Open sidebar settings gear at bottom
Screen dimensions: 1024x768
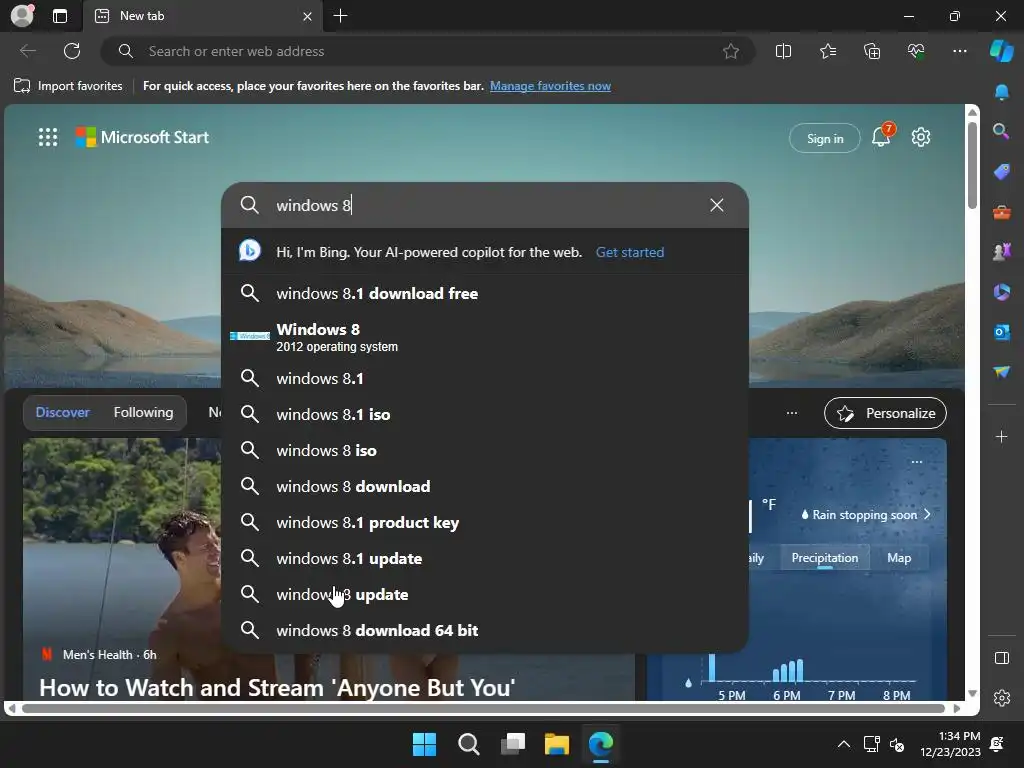tap(1002, 698)
